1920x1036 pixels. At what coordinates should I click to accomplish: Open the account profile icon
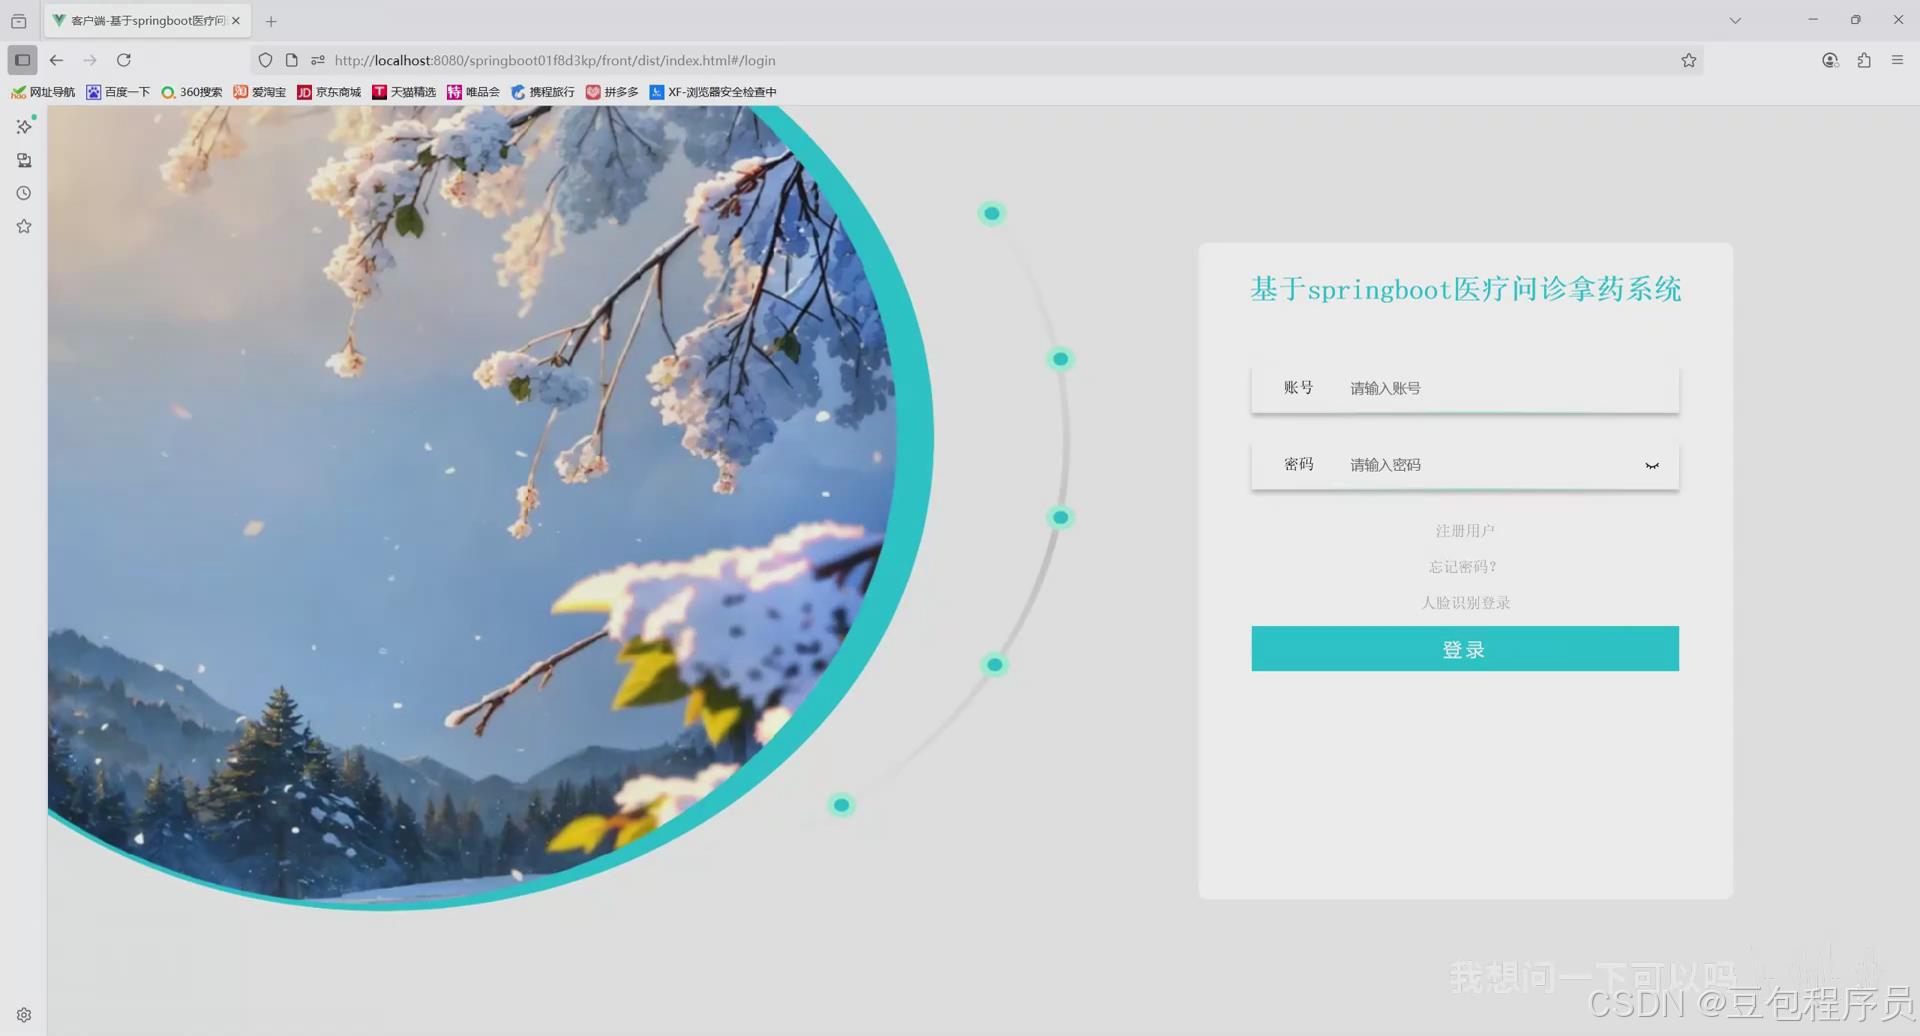point(1830,60)
